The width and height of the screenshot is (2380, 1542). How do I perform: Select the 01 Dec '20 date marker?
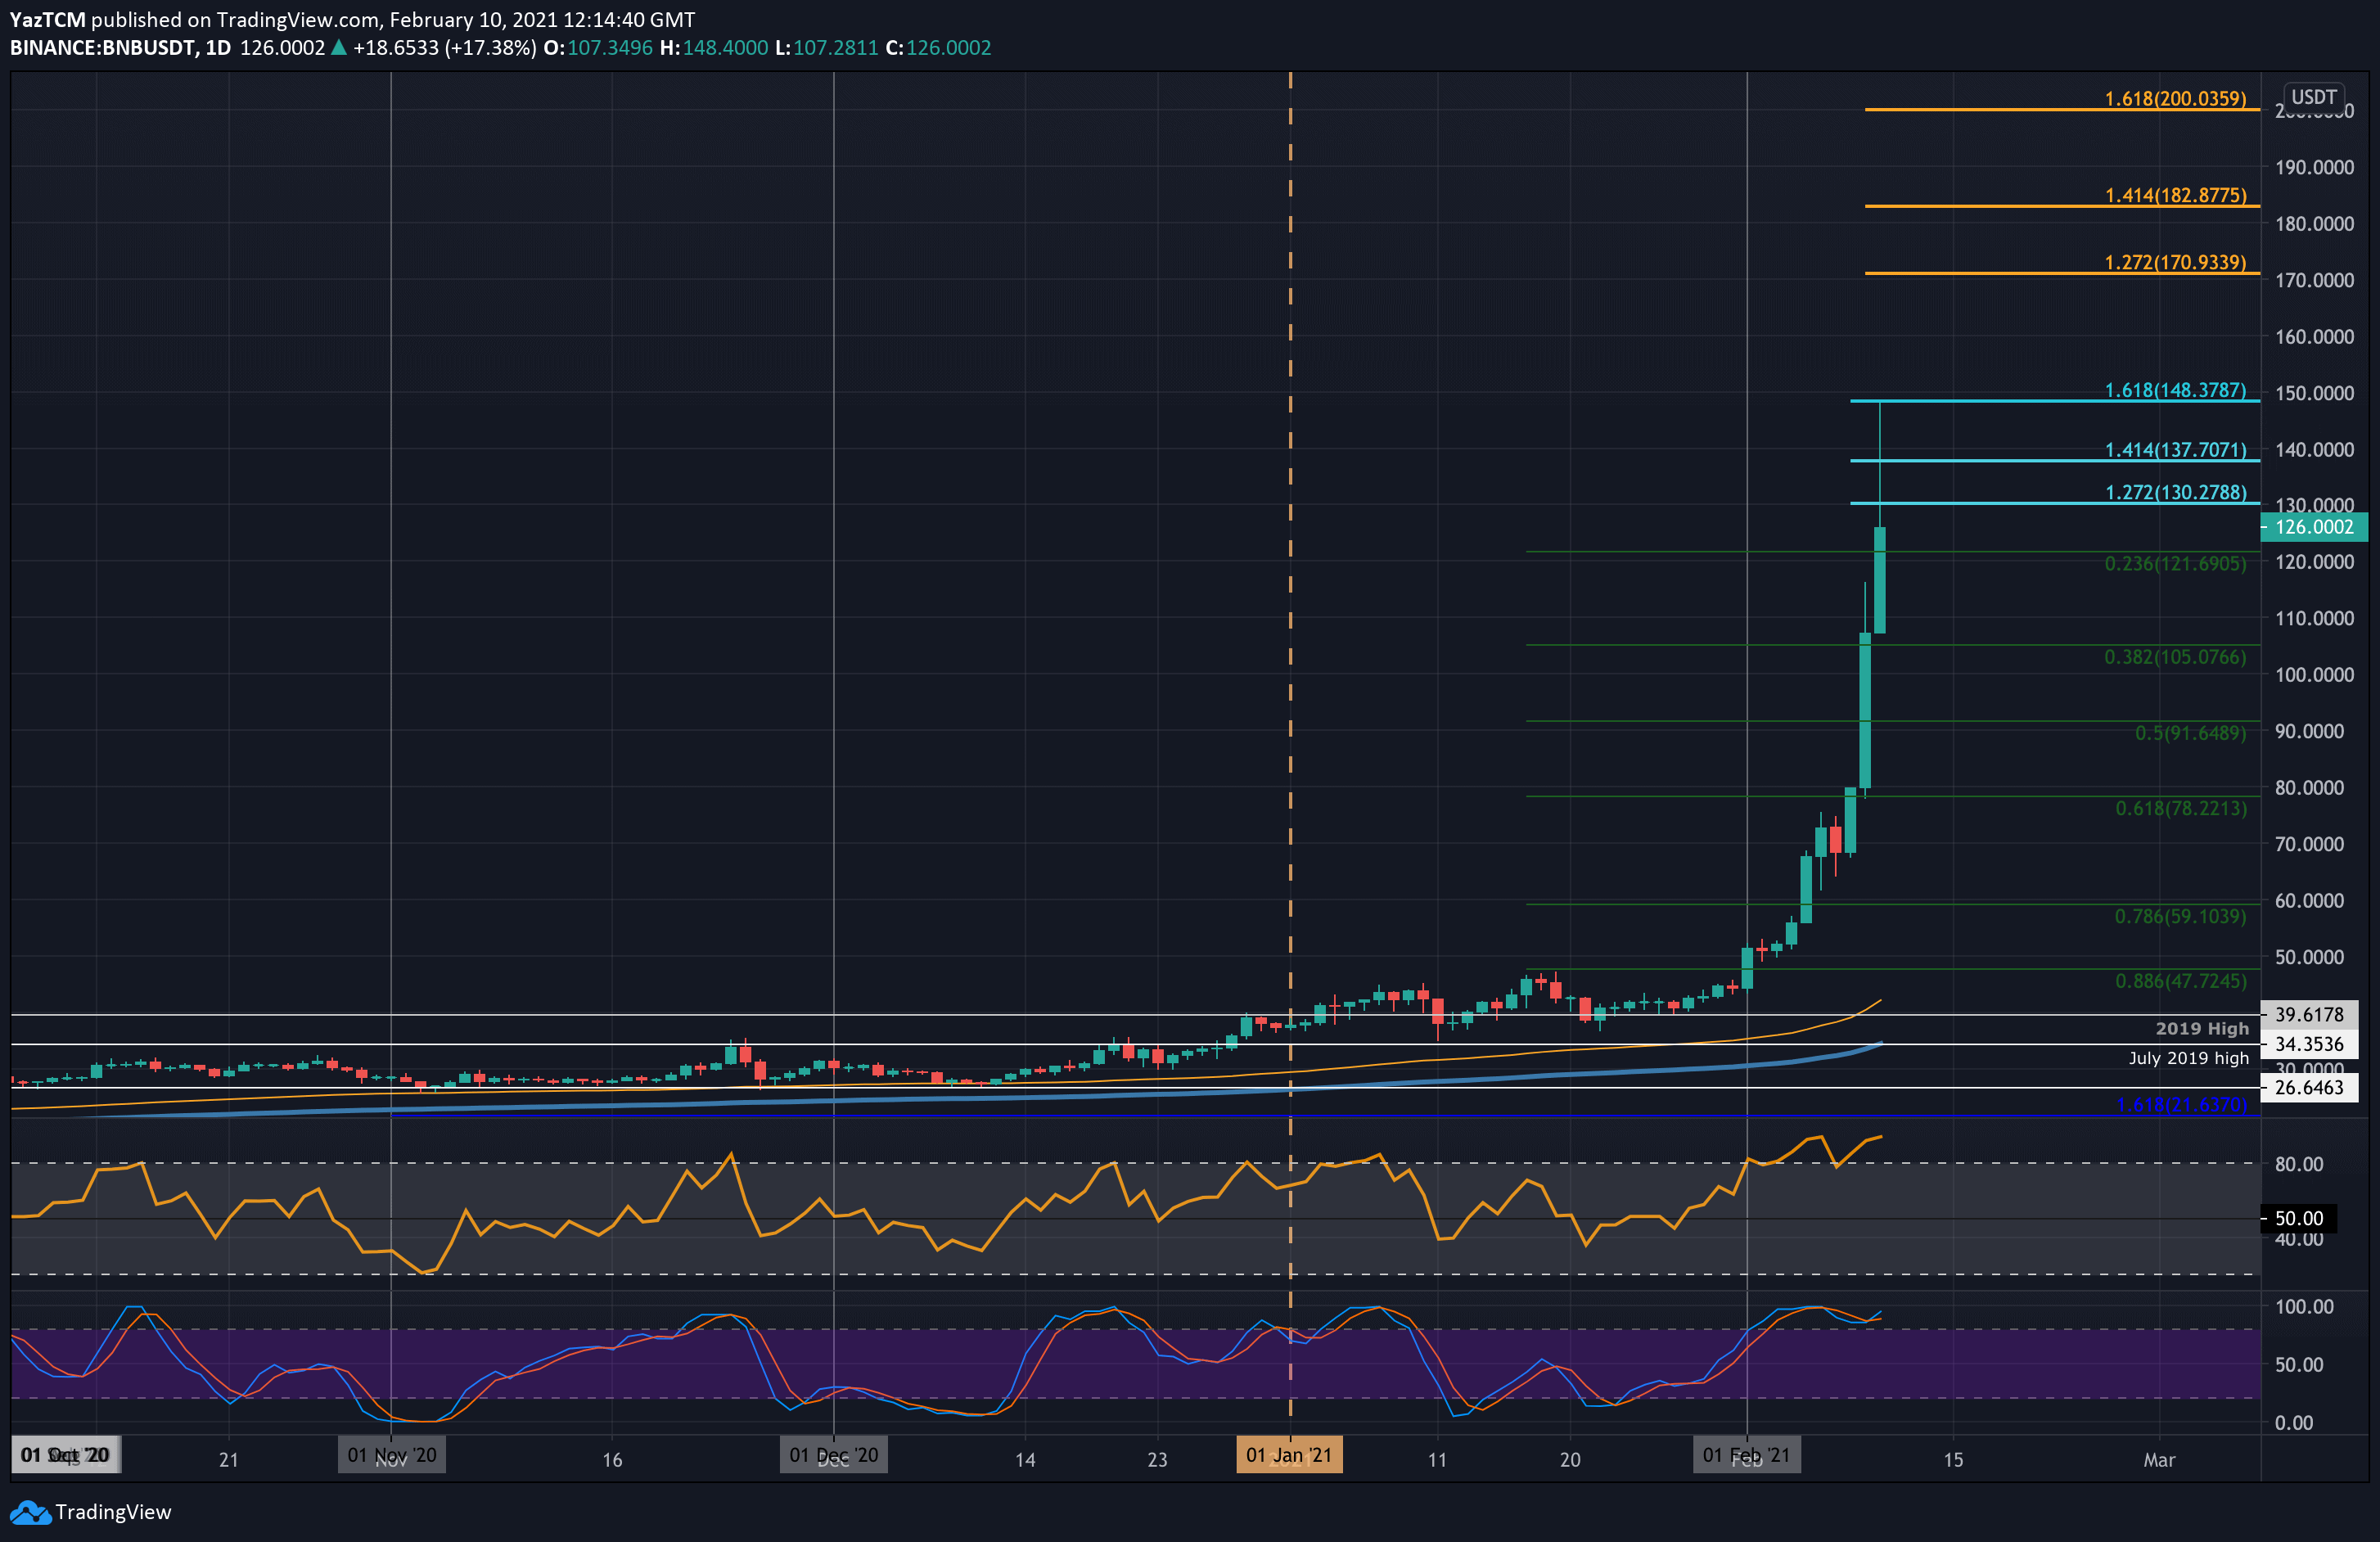833,1455
